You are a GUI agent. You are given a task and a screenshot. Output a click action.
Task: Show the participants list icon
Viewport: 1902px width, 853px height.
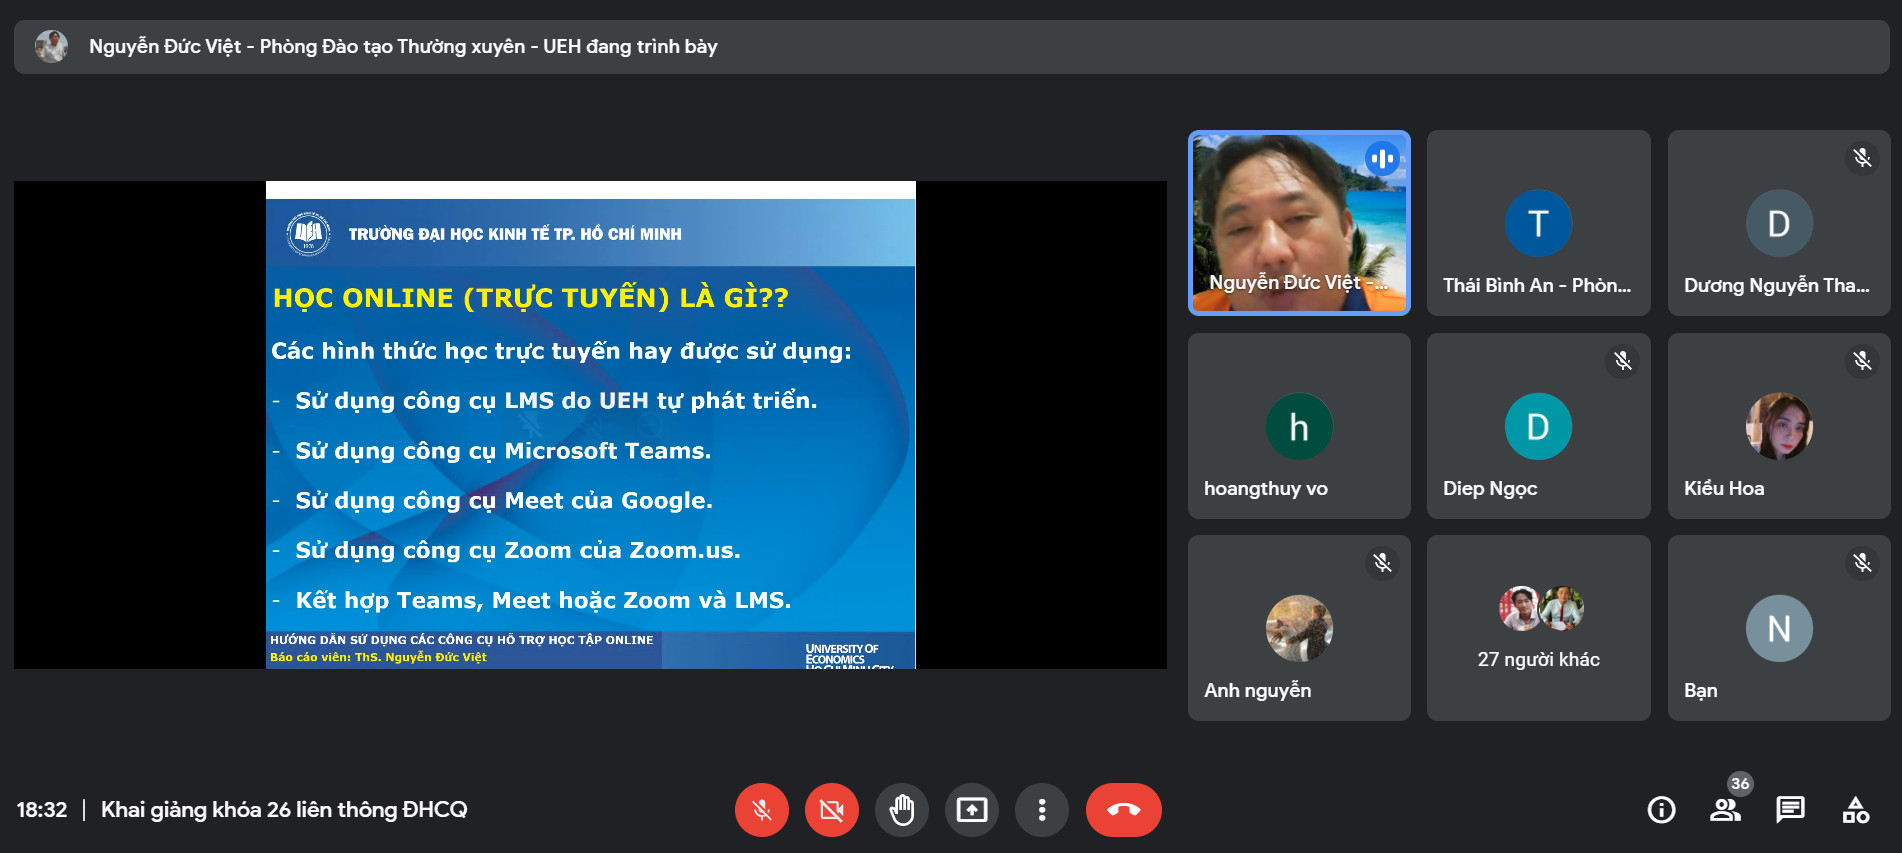coord(1725,810)
